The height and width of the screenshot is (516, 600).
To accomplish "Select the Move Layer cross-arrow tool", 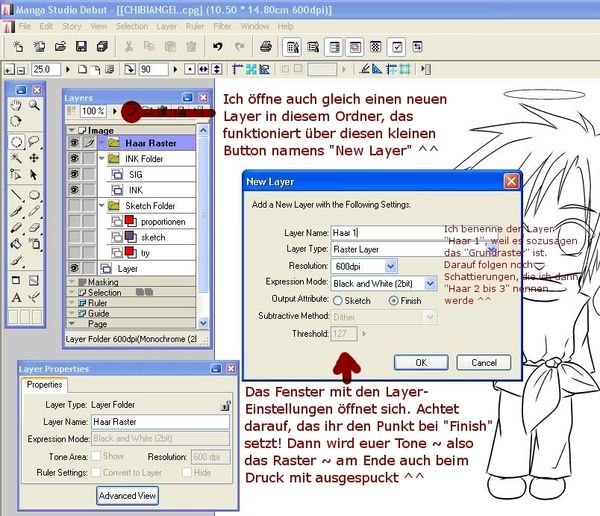I will click(34, 158).
